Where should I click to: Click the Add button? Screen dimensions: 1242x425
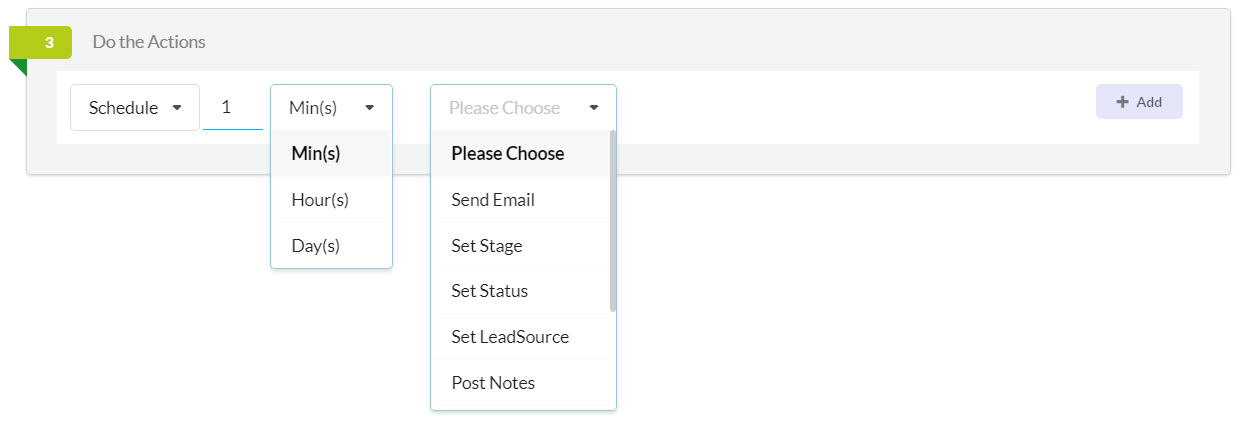pos(1139,102)
